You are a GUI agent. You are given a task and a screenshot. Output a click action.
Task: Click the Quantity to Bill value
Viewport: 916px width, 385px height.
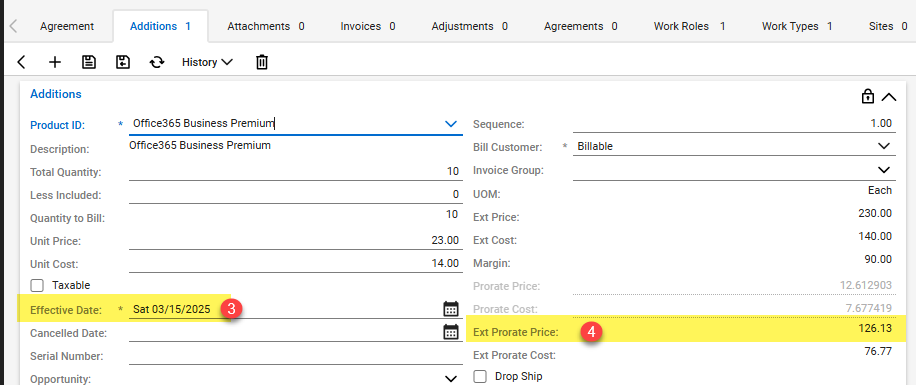click(452, 214)
